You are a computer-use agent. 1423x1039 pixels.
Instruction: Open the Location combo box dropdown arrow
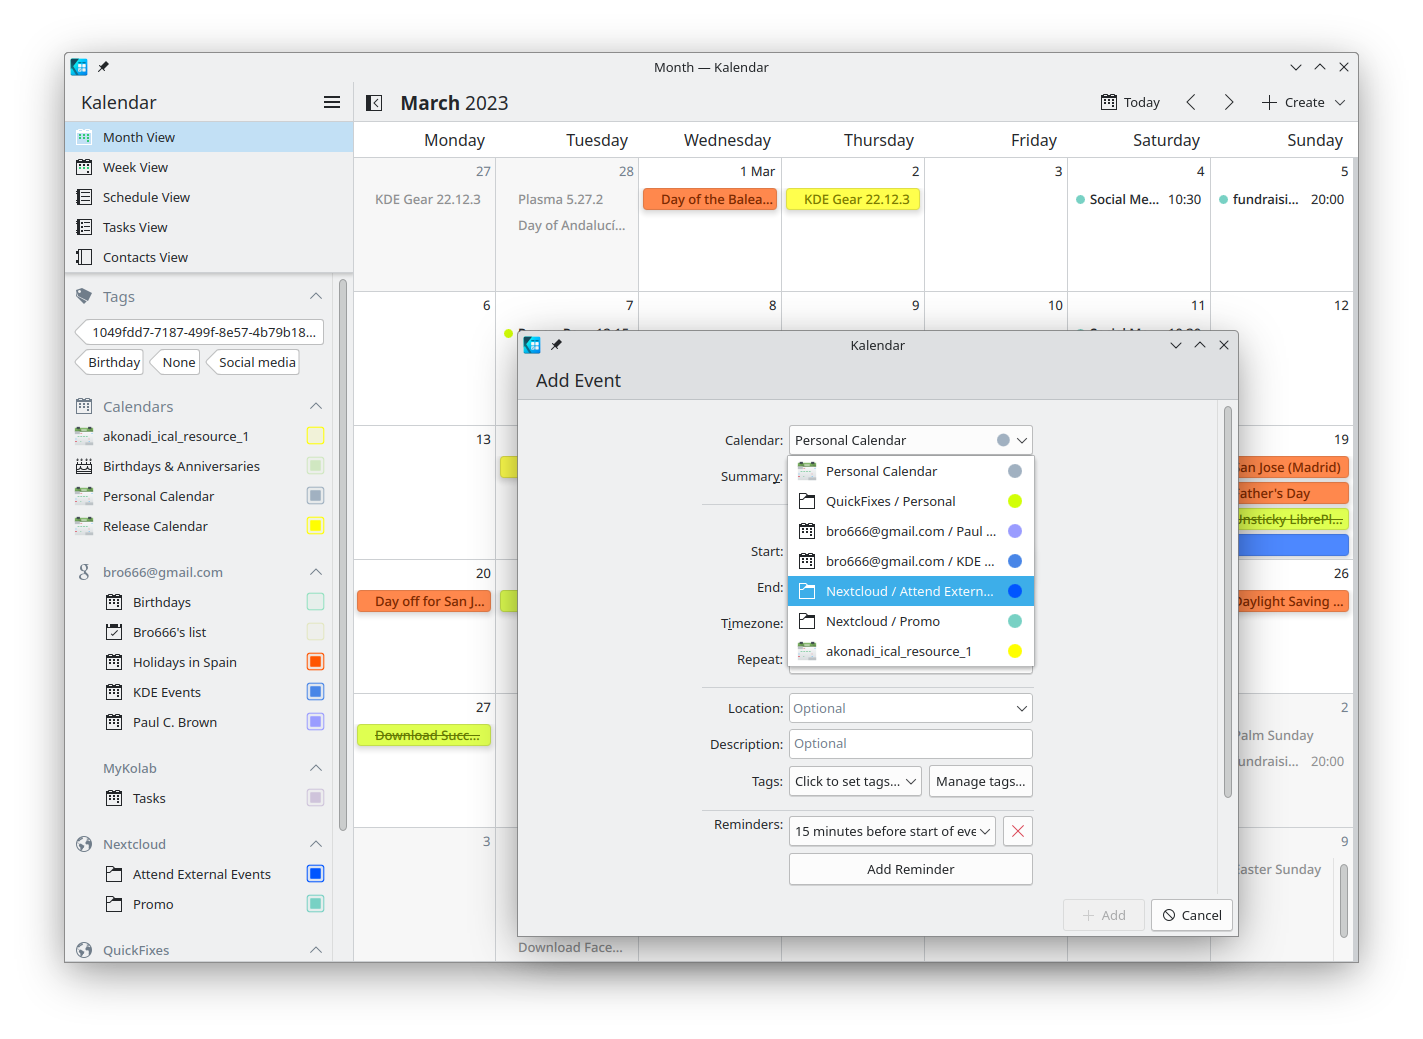(x=1021, y=708)
